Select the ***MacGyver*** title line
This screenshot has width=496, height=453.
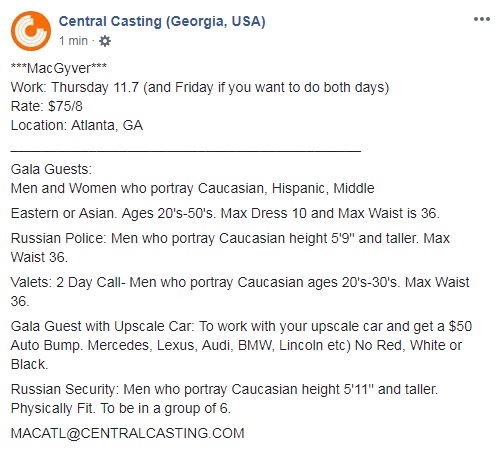click(59, 68)
